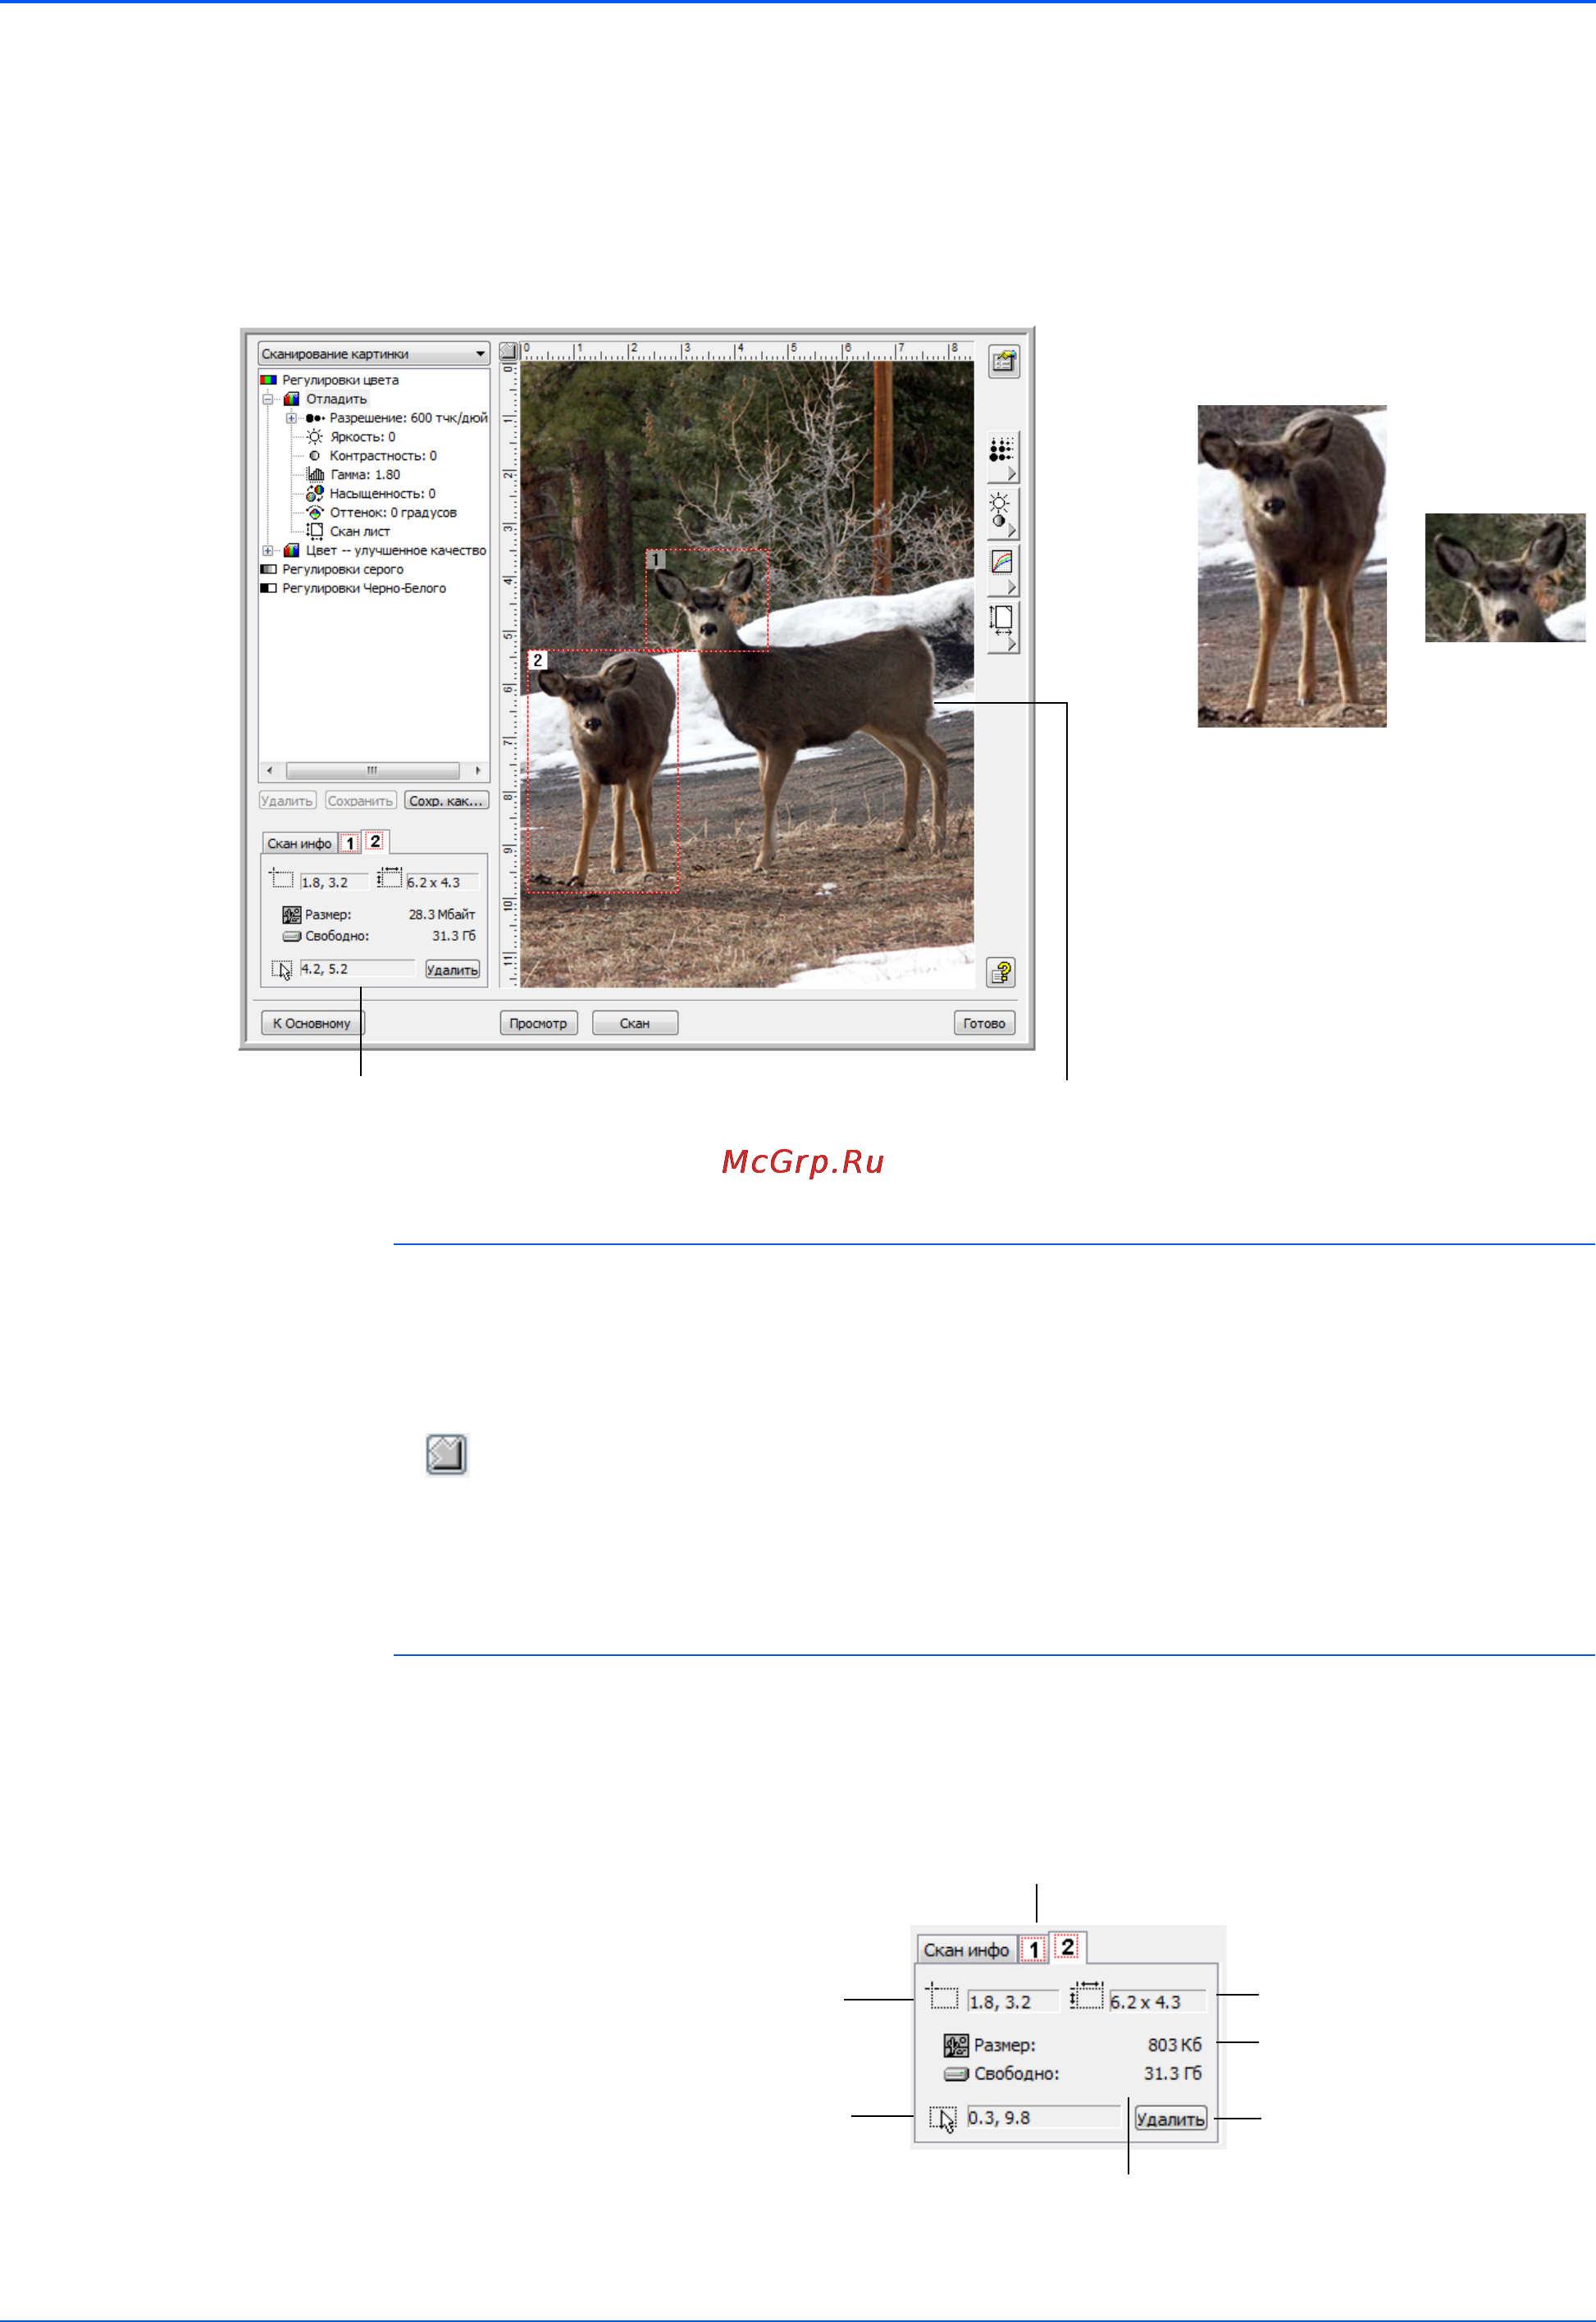Click the settings tree's horizontal scrollbar thumb
1596x2322 pixels.
coord(373,771)
